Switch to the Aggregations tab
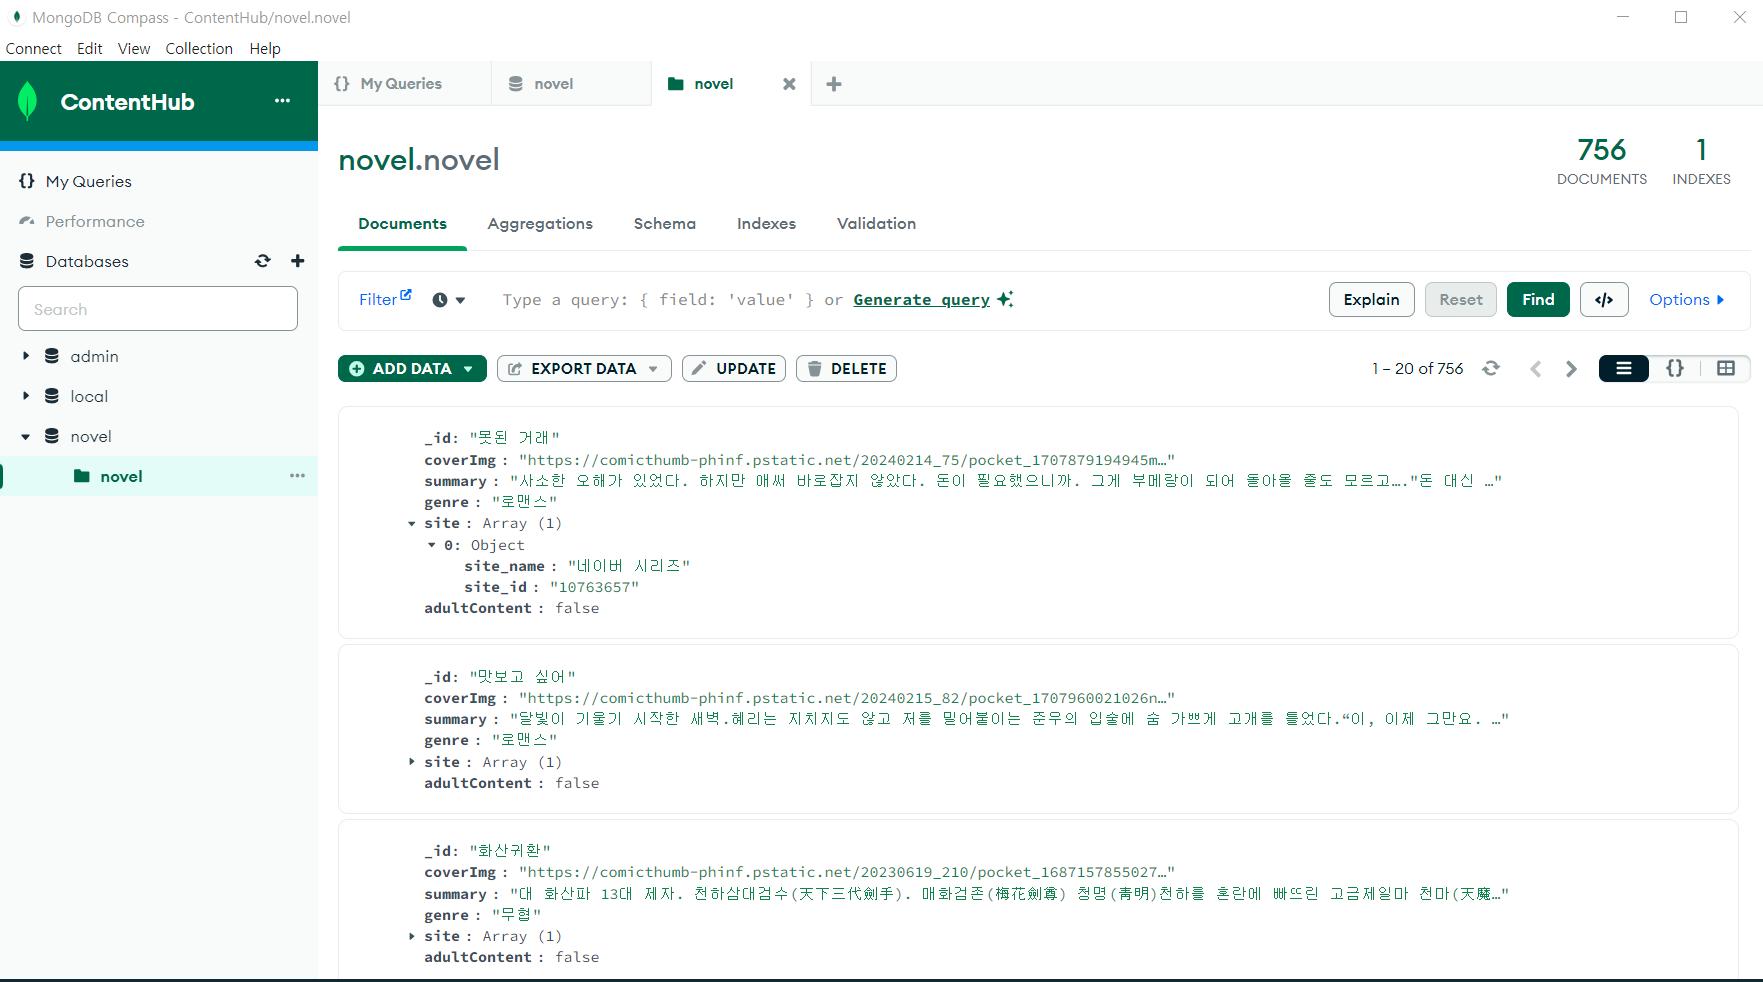Image resolution: width=1763 pixels, height=982 pixels. pos(540,224)
